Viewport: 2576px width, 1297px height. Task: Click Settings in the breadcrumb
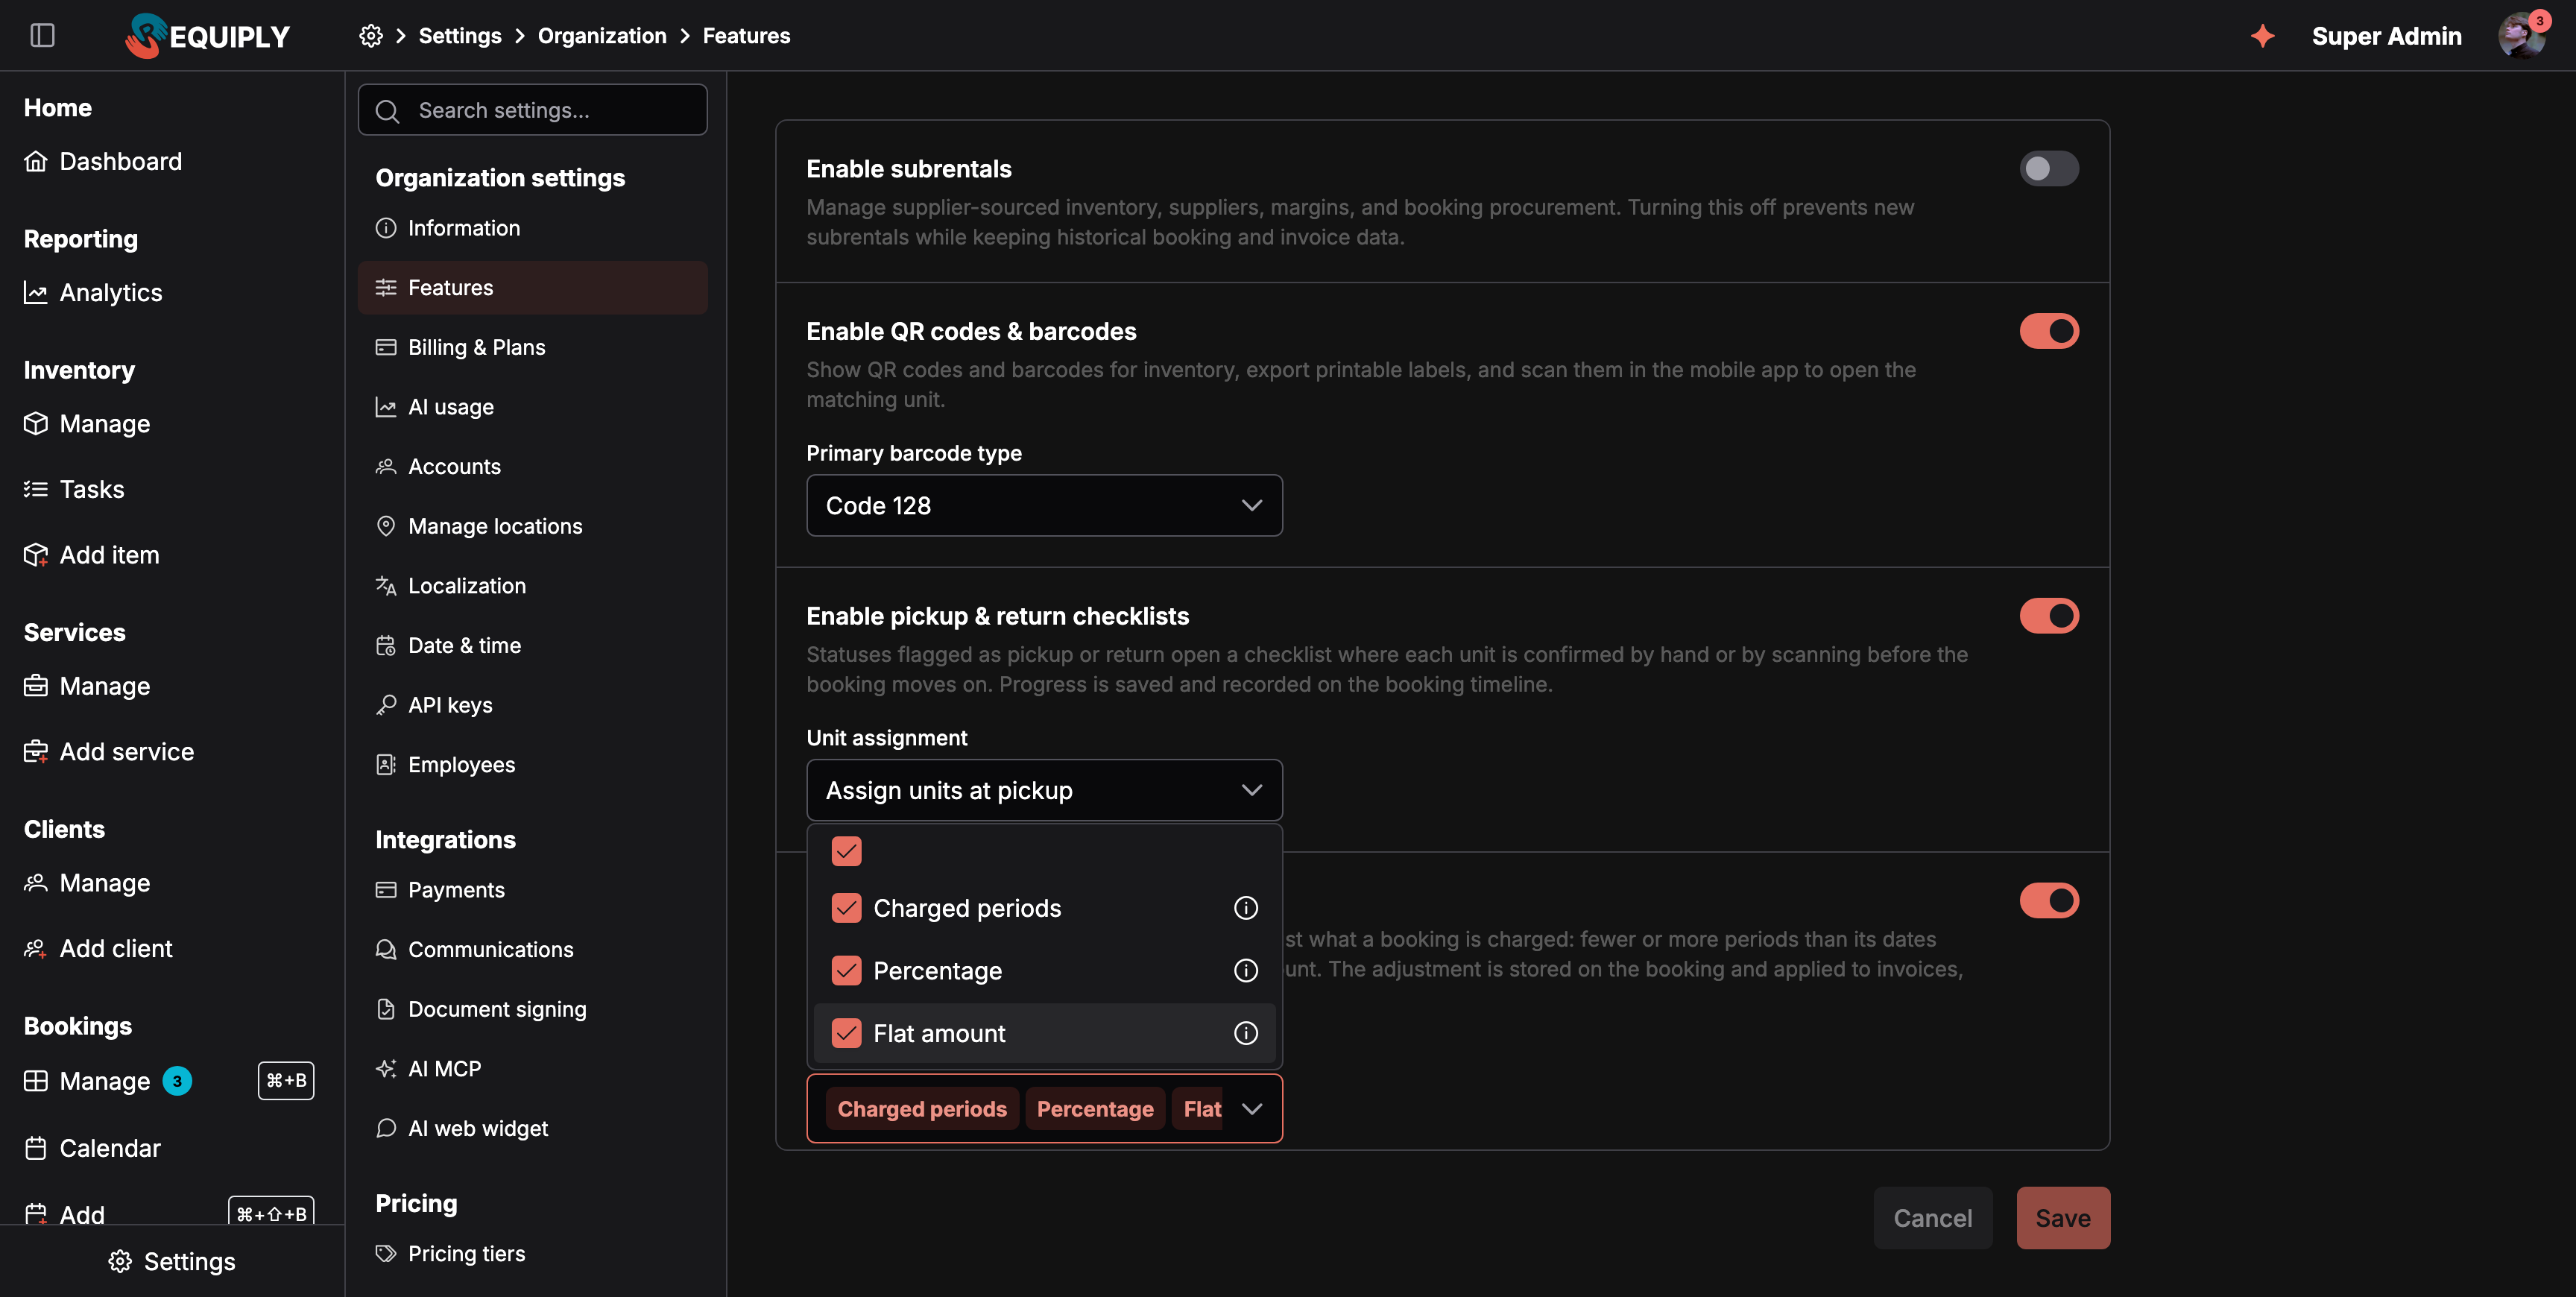point(460,36)
